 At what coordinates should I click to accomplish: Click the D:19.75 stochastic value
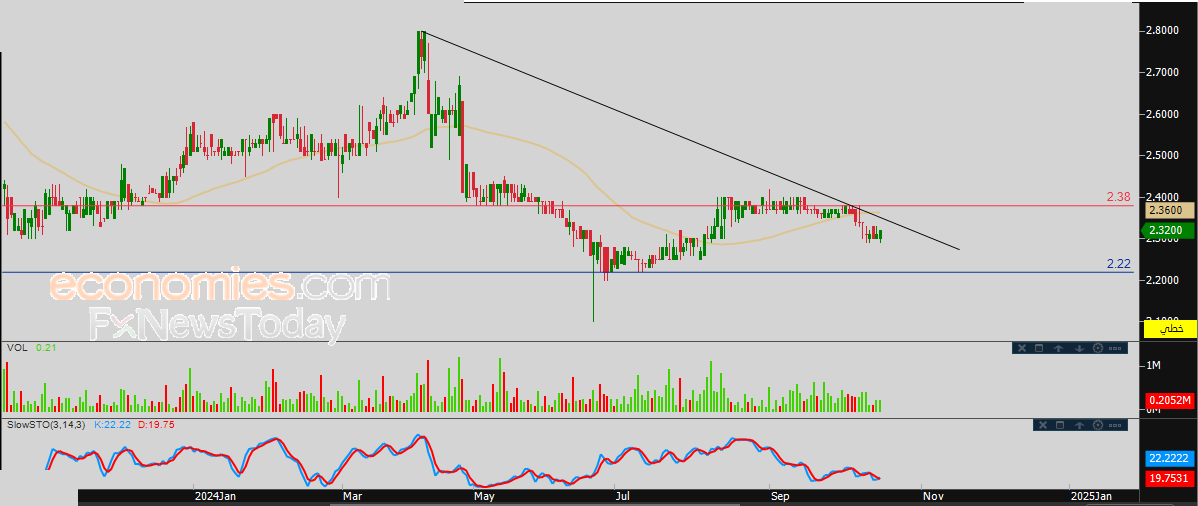click(x=155, y=423)
